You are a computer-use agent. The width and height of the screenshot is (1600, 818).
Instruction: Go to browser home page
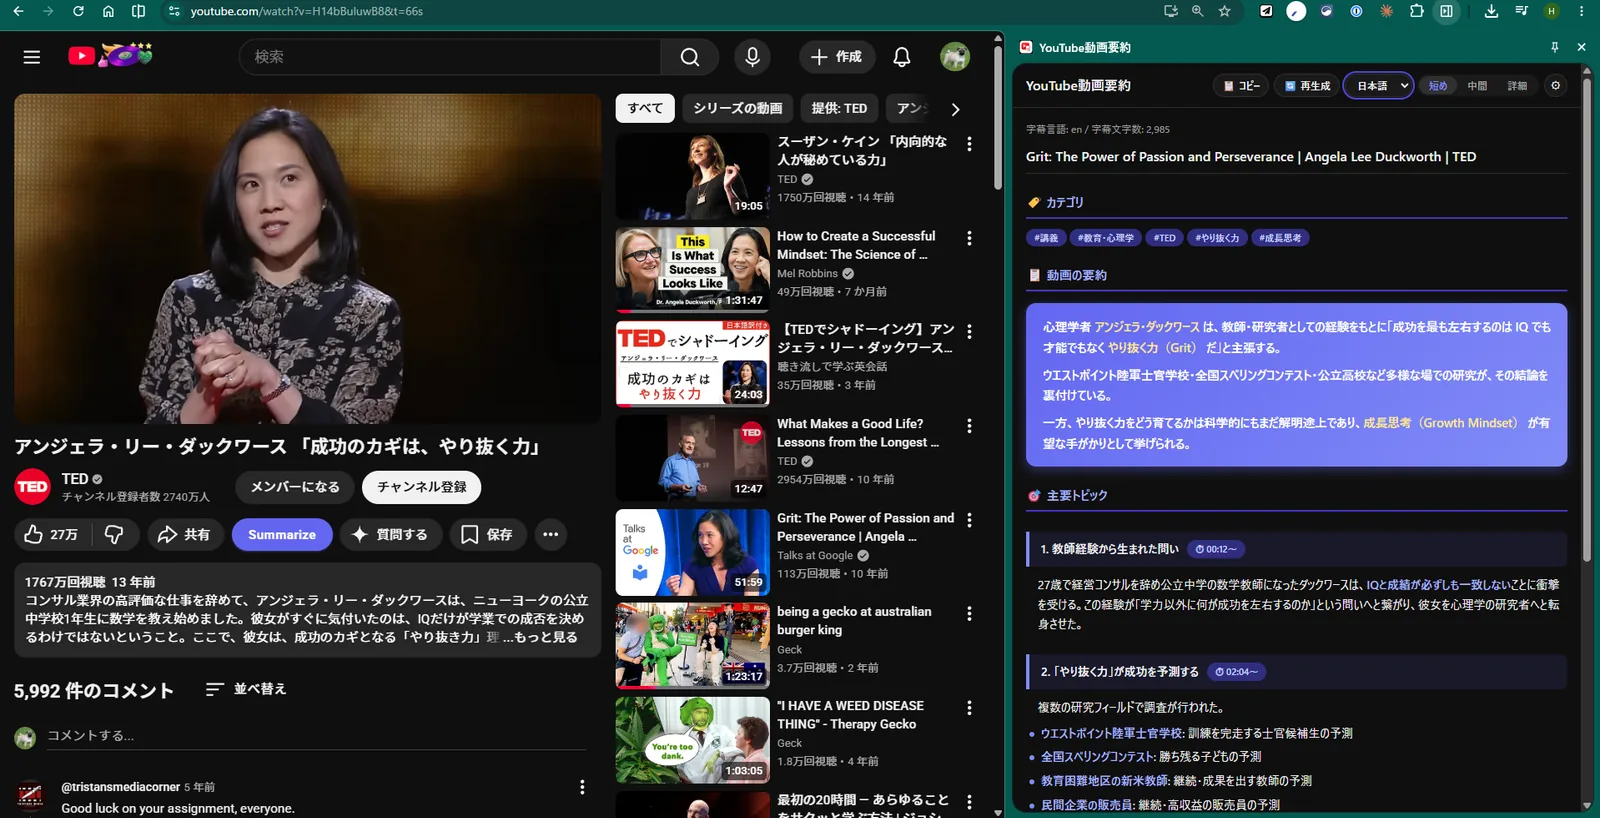(108, 11)
